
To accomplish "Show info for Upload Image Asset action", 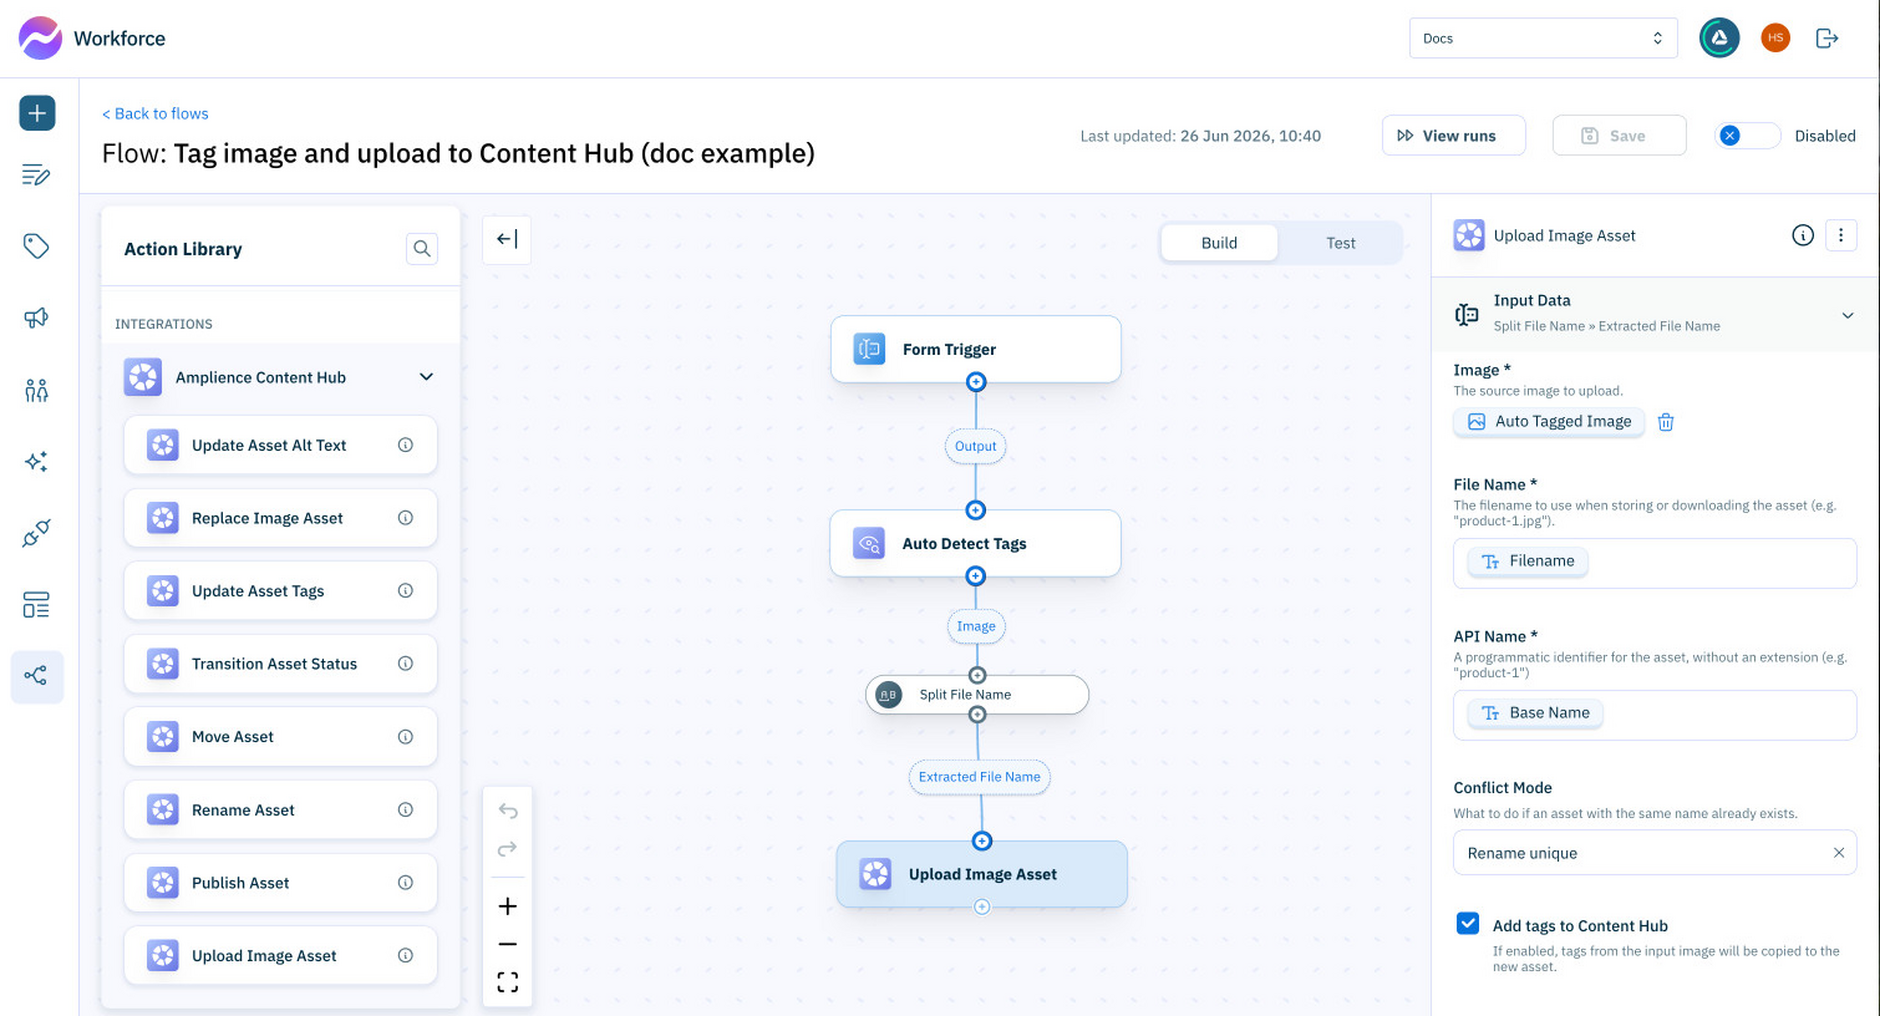I will coord(406,956).
